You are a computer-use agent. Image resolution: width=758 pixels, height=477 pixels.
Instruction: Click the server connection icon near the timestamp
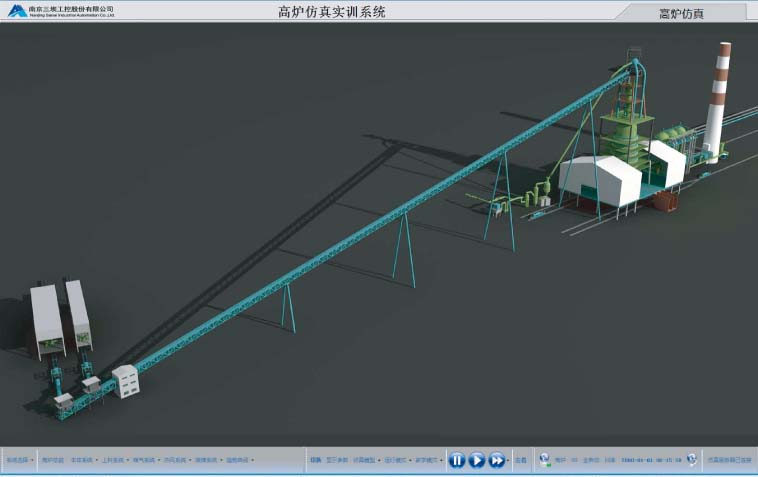point(691,460)
